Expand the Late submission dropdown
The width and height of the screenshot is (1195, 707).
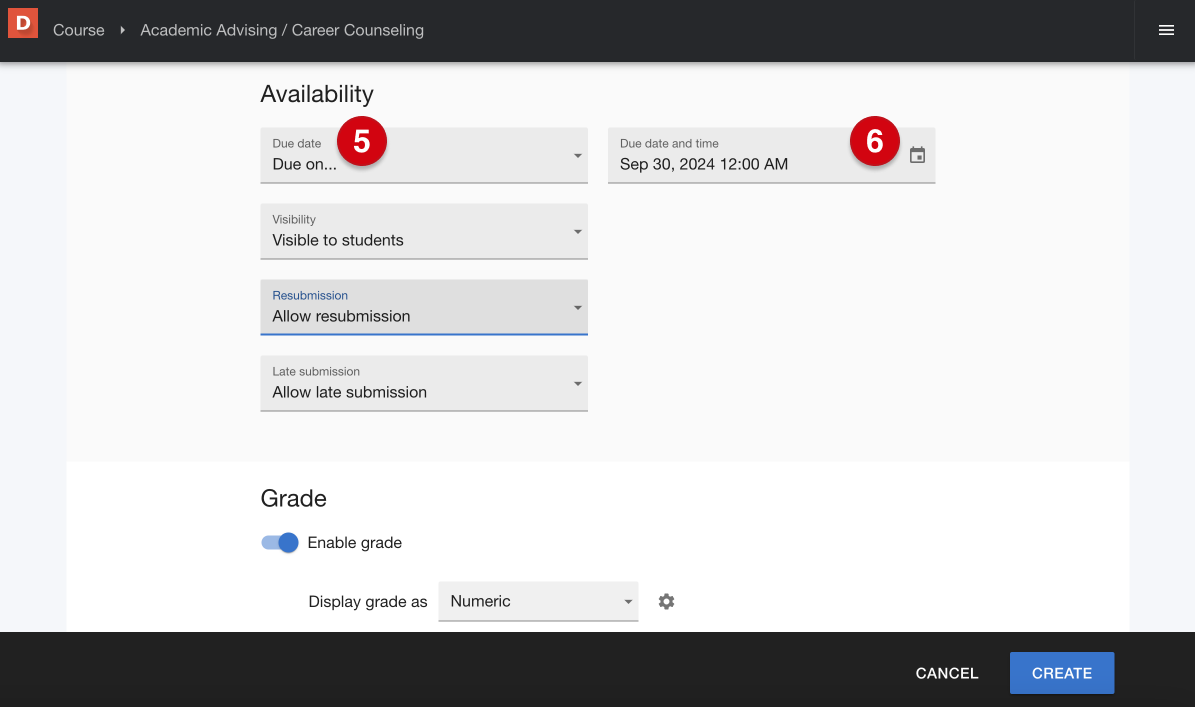424,384
